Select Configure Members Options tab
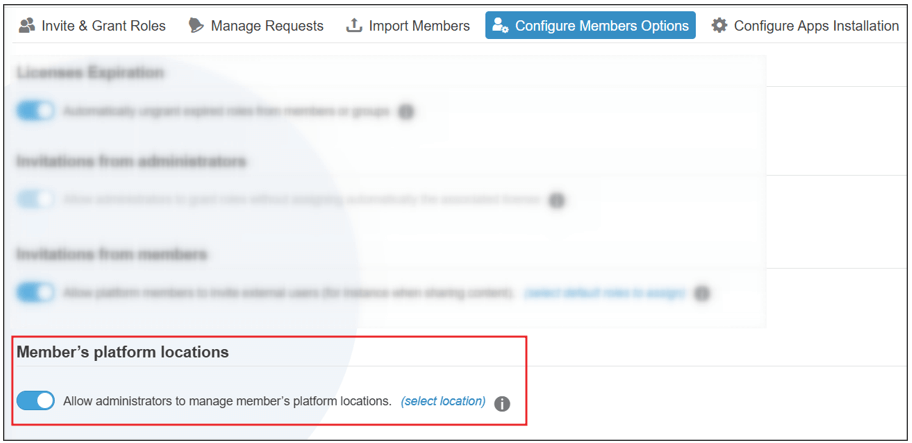This screenshot has width=912, height=443. 590,26
